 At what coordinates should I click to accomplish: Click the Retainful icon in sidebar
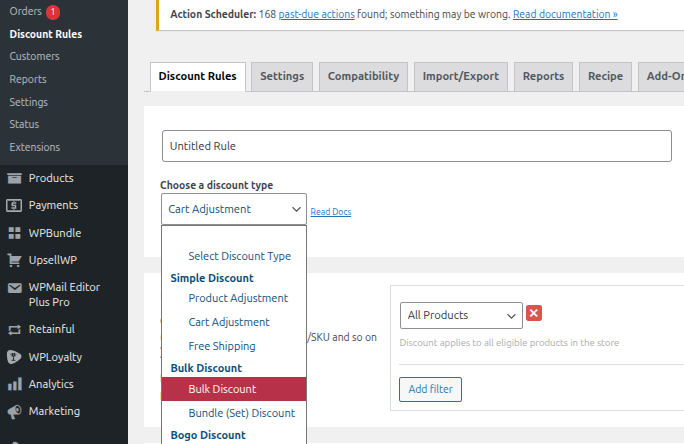pyautogui.click(x=14, y=330)
